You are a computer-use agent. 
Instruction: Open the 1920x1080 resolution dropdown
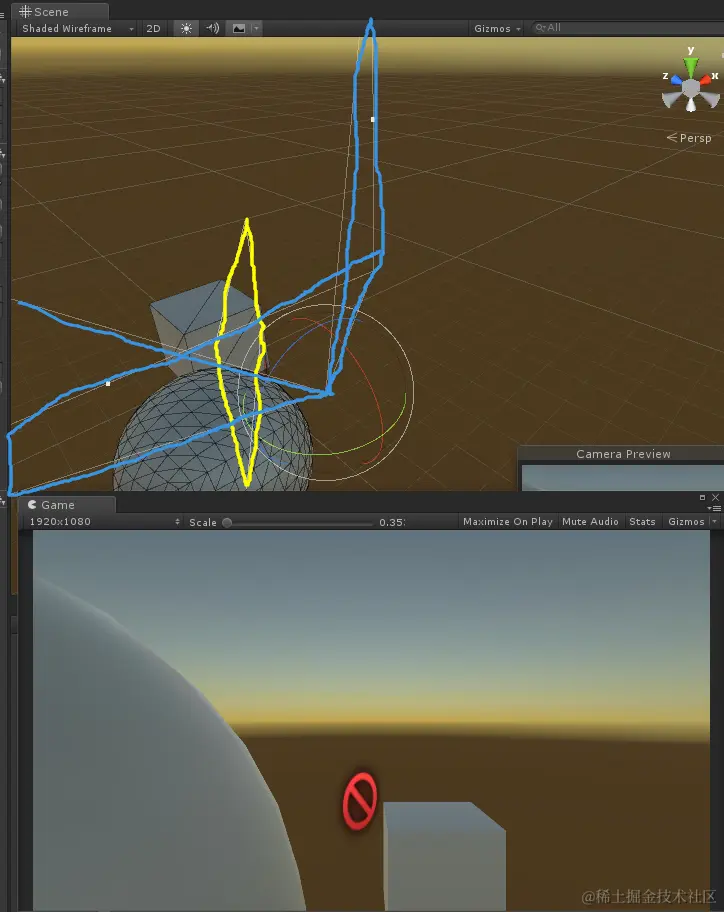[x=104, y=522]
